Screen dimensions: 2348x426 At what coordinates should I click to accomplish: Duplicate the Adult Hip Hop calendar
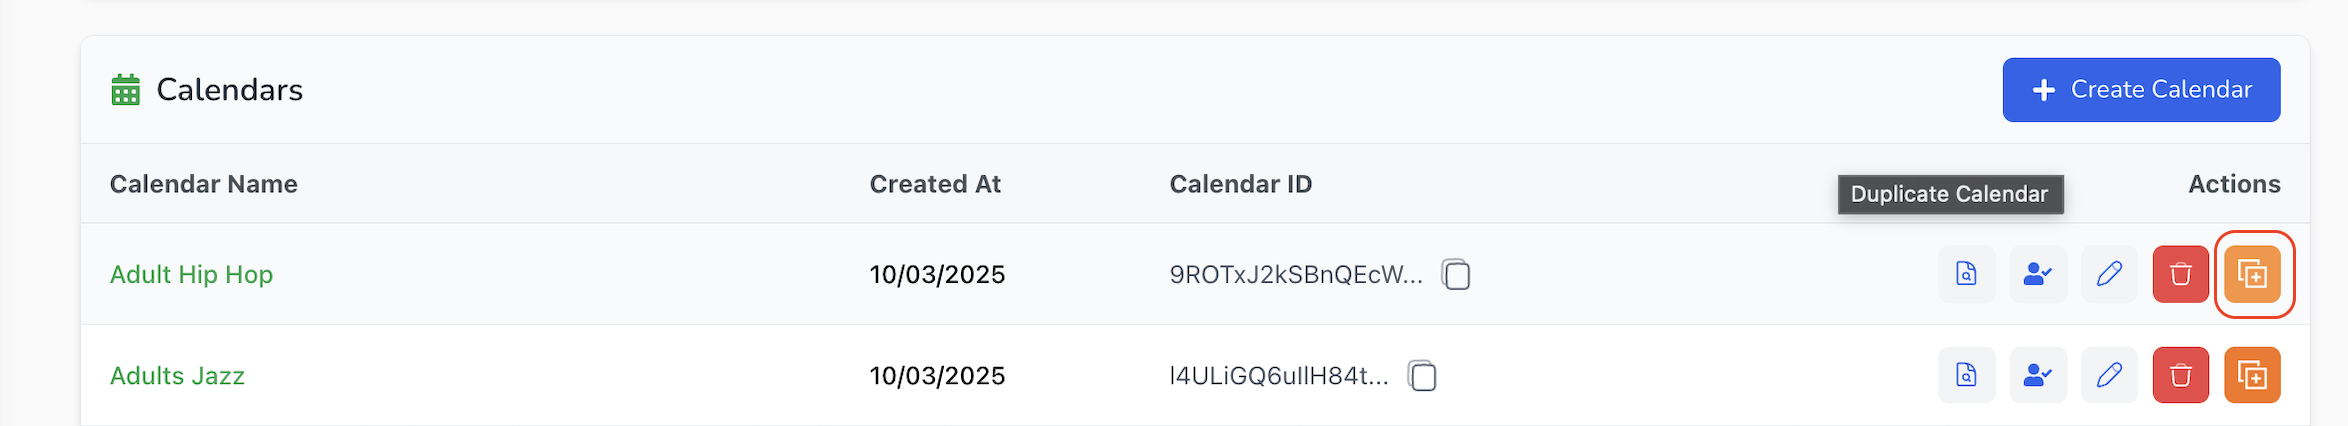pyautogui.click(x=2252, y=274)
